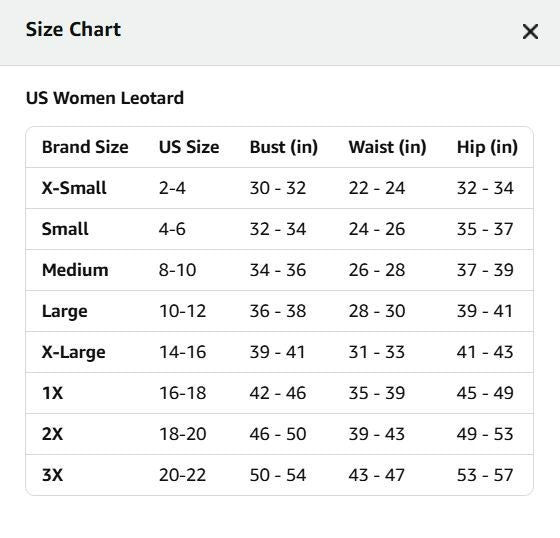Select the X-Small row label
The width and height of the screenshot is (560, 538).
74,188
